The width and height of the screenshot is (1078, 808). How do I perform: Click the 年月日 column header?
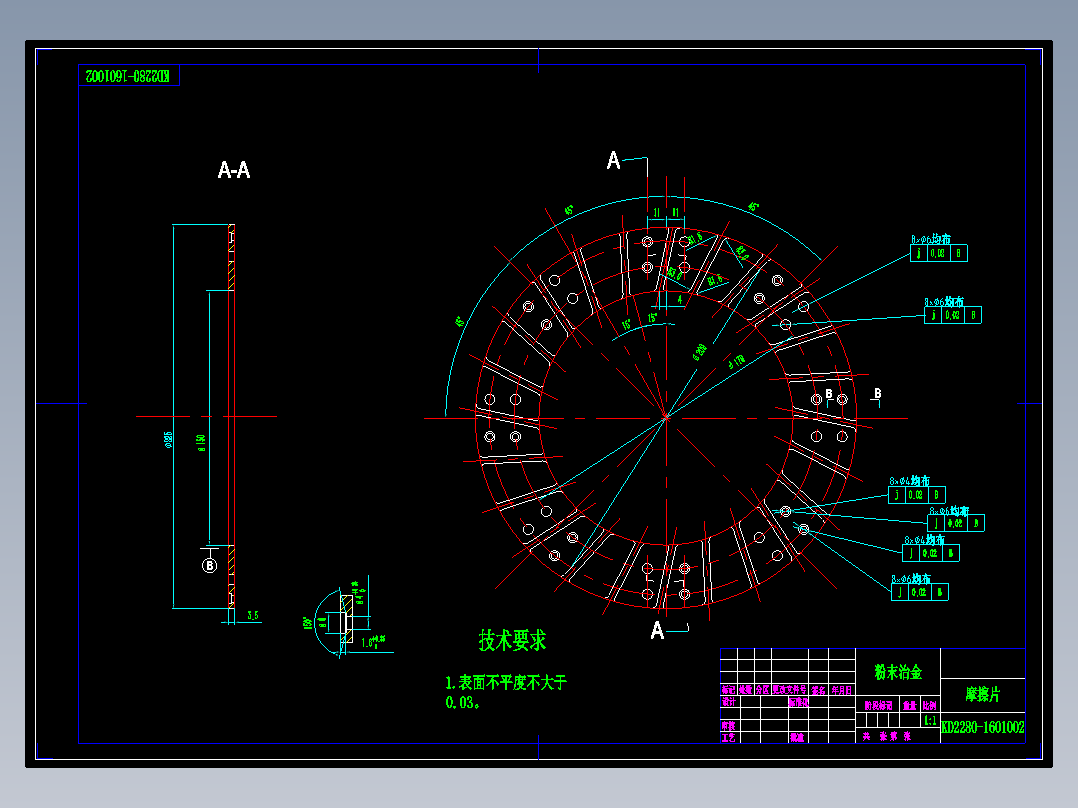point(842,690)
